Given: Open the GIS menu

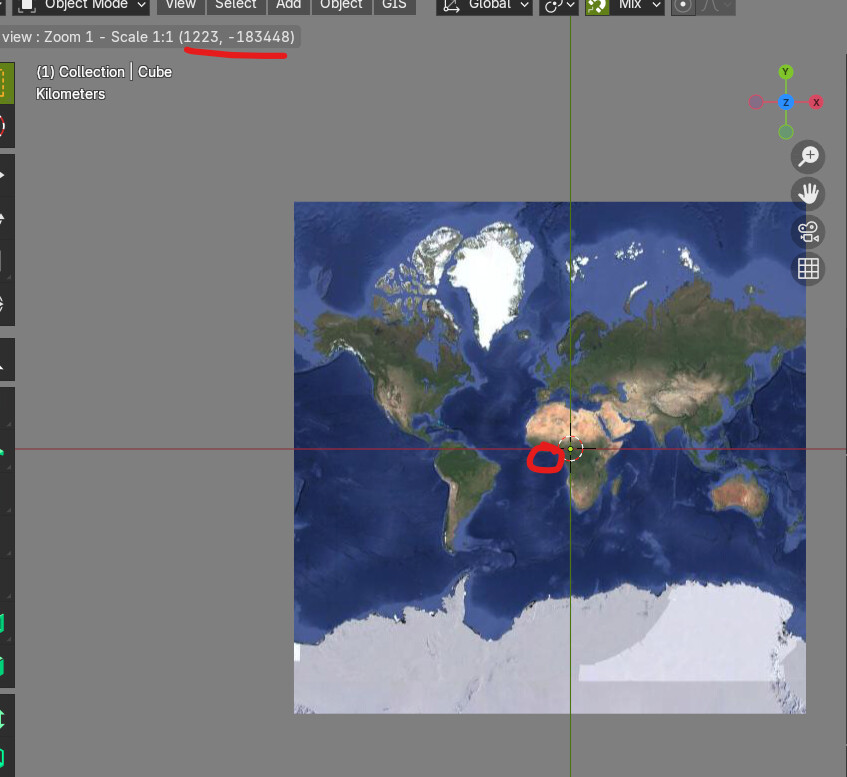Looking at the screenshot, I should tap(394, 5).
